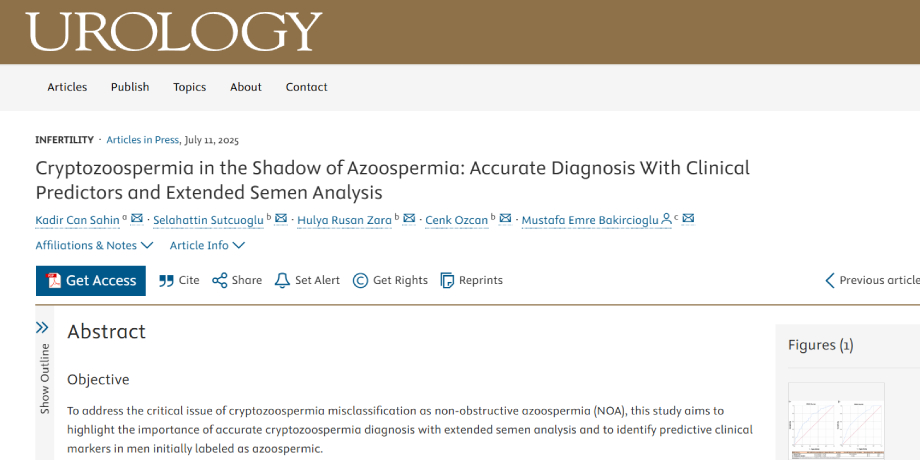
Task: Expand Affiliations & Notes section
Action: pyautogui.click(x=94, y=245)
